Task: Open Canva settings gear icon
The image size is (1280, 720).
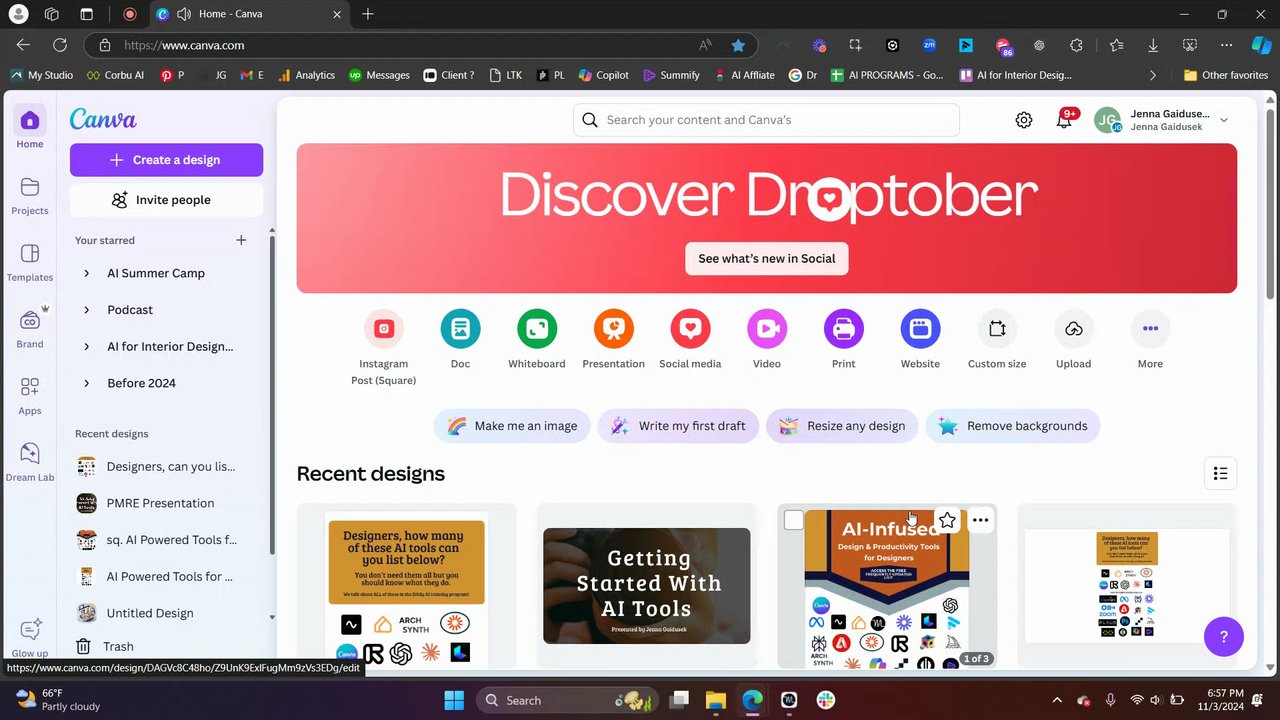Action: 1024,120
